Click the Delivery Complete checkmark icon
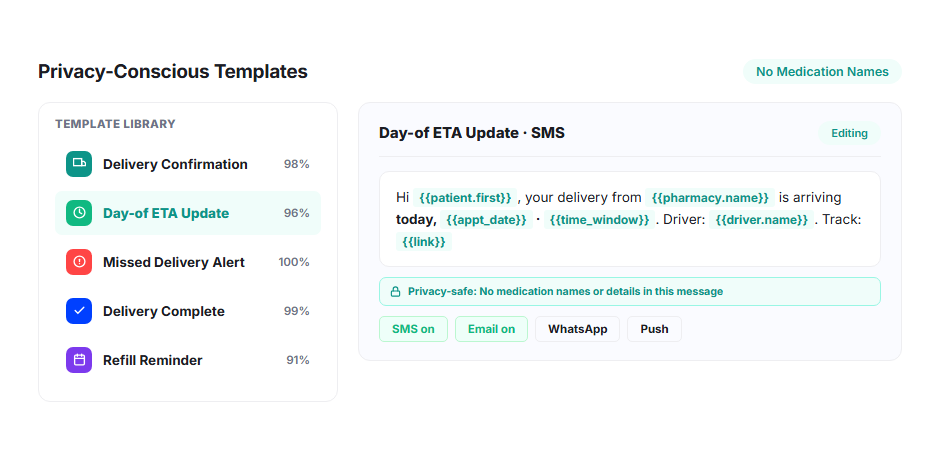 click(x=79, y=311)
